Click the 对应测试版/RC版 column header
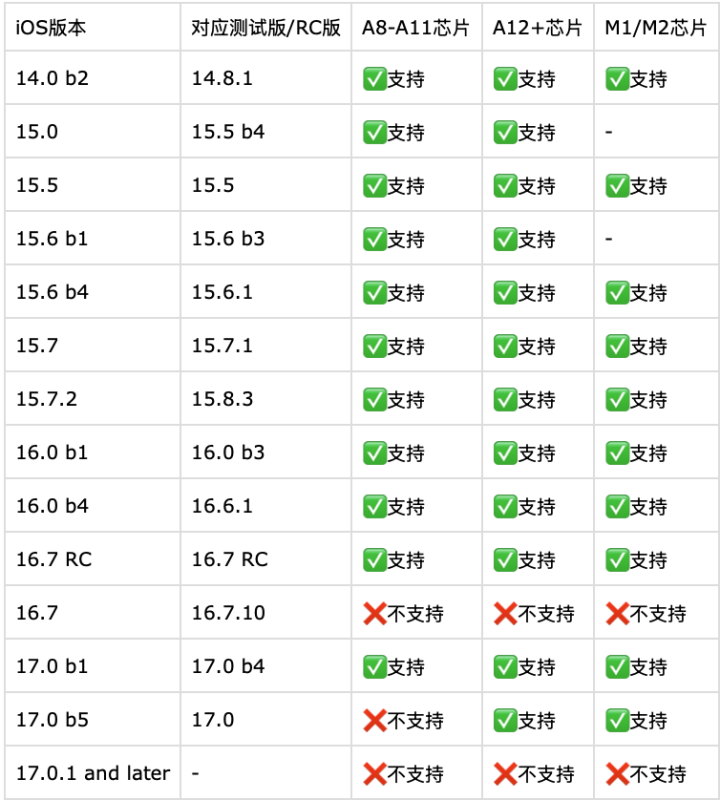The width and height of the screenshot is (720, 800). point(265,27)
